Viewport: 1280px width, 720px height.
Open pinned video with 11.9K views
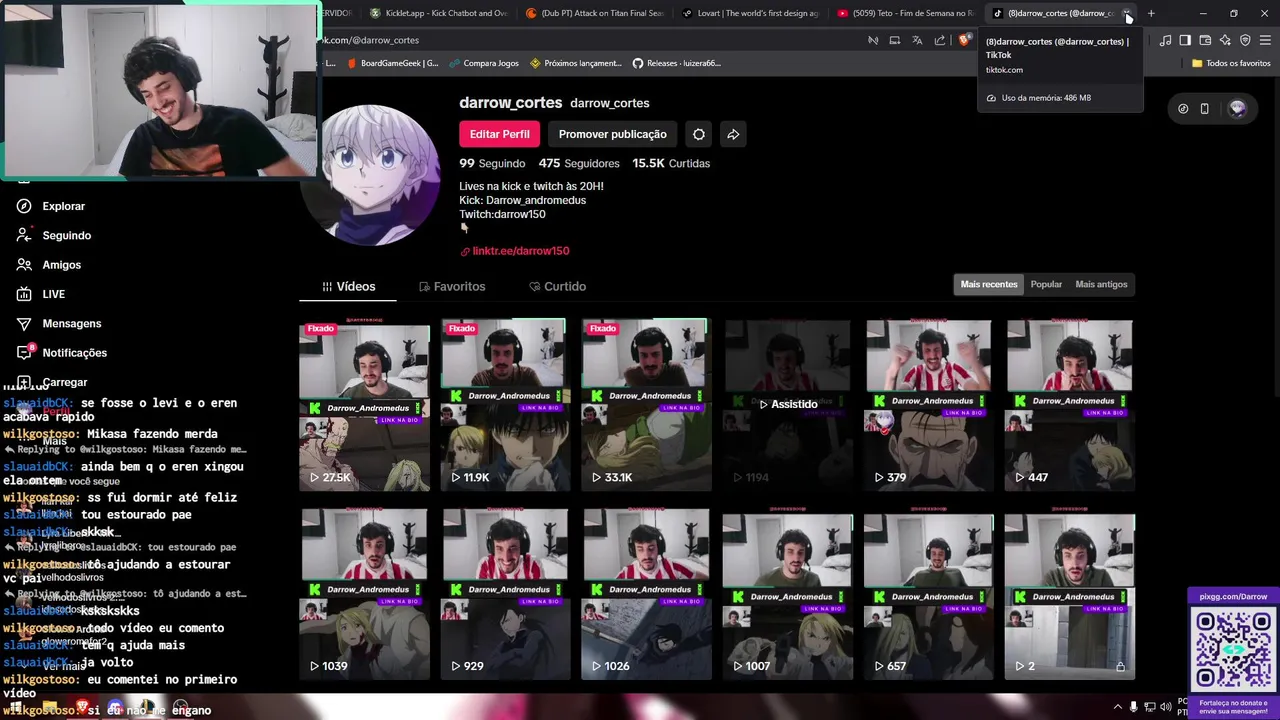pyautogui.click(x=505, y=405)
